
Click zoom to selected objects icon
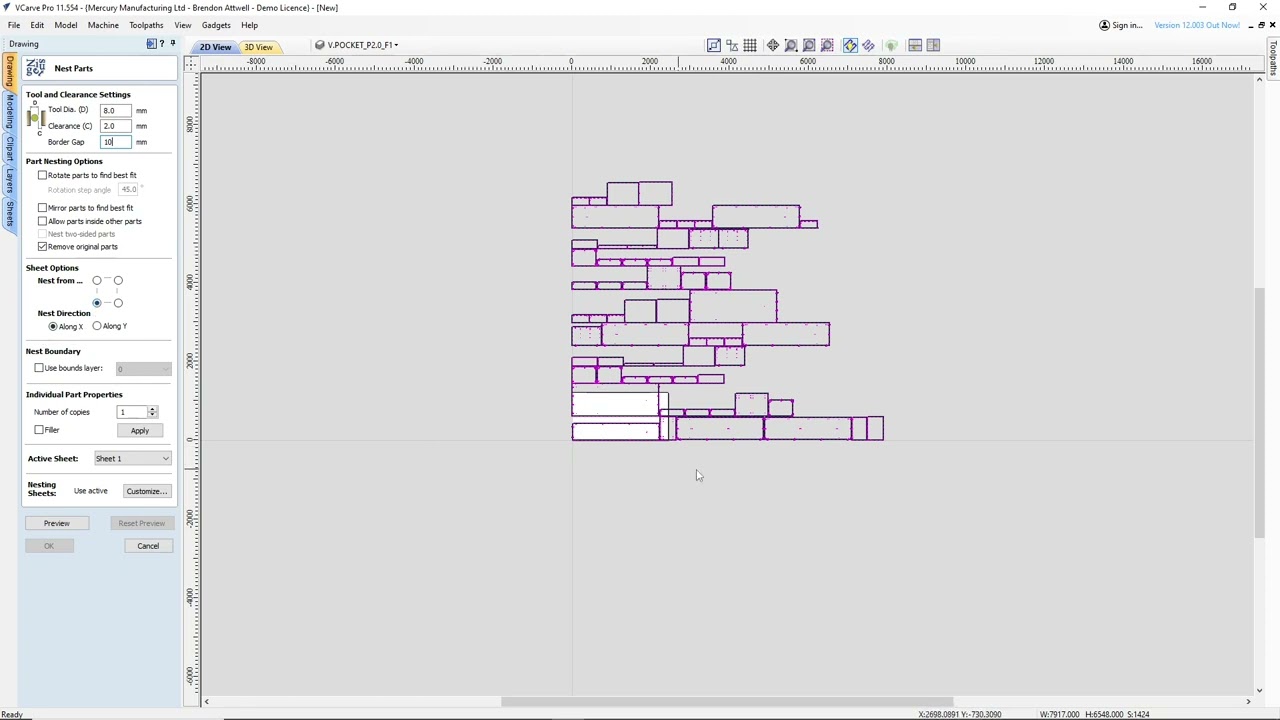827,45
